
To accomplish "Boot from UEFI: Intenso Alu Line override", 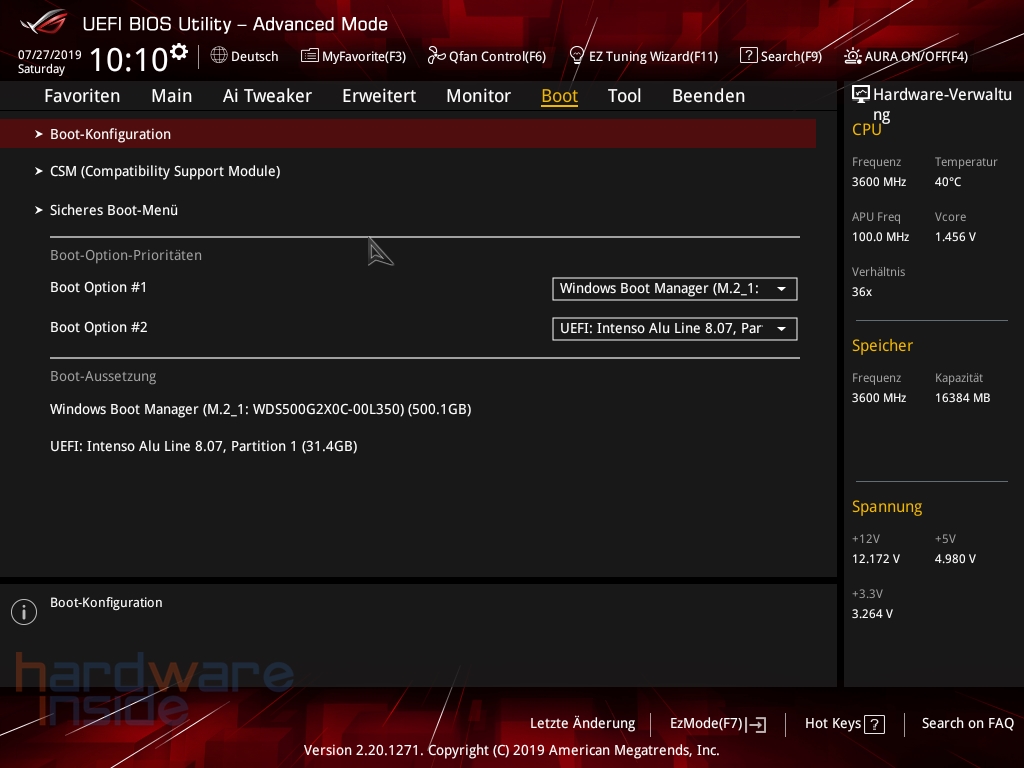I will 204,447.
